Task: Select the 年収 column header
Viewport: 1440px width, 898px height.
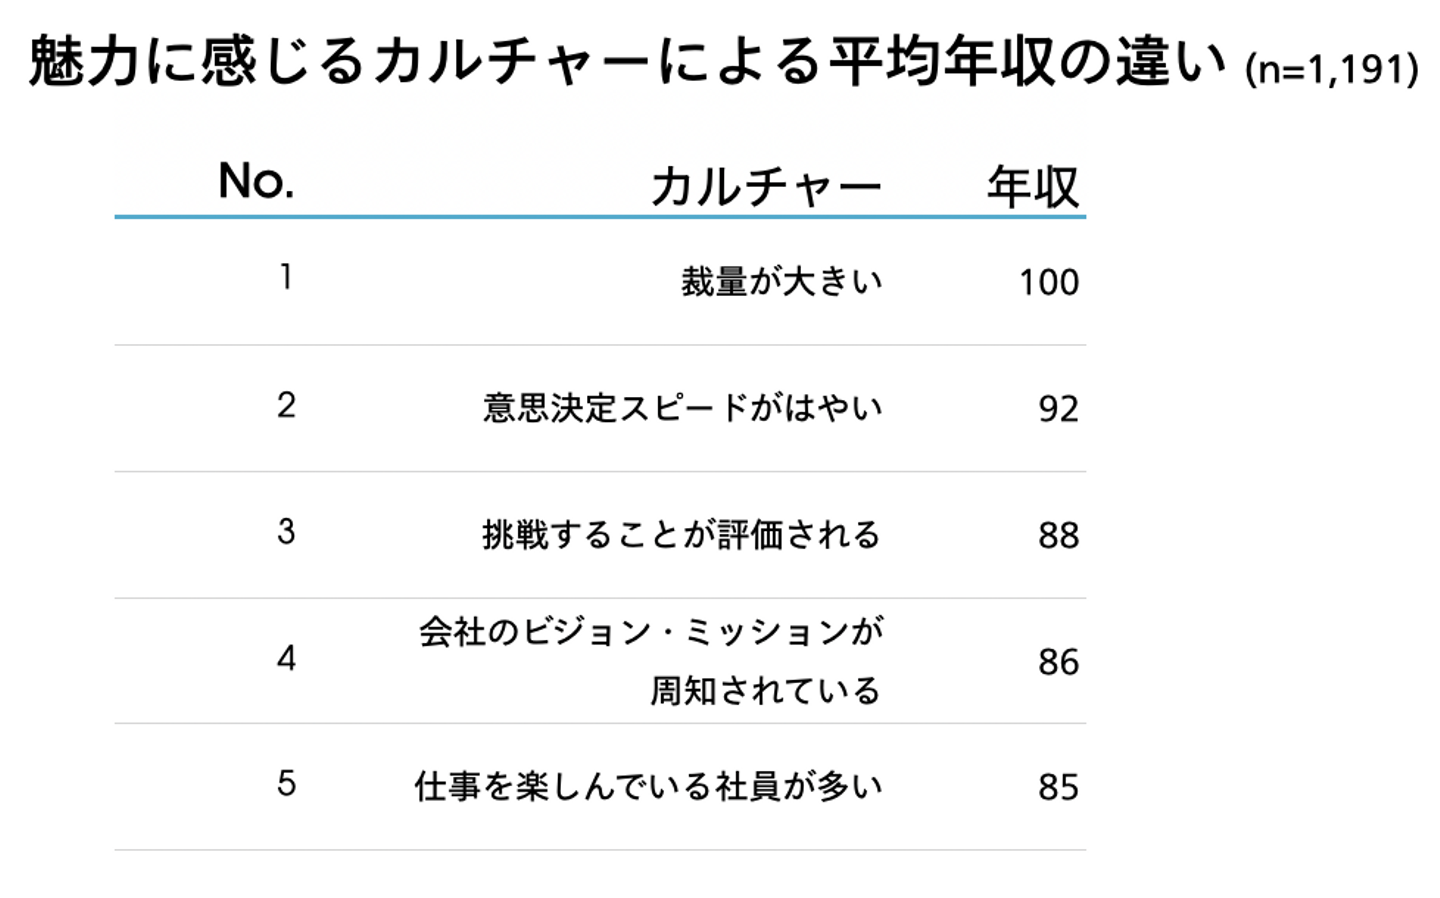Action: pyautogui.click(x=1033, y=186)
